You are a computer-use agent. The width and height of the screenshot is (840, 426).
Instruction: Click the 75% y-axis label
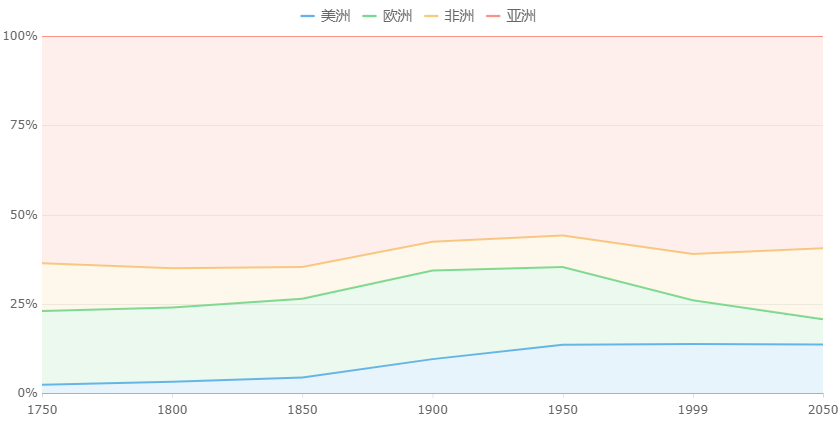[x=20, y=125]
